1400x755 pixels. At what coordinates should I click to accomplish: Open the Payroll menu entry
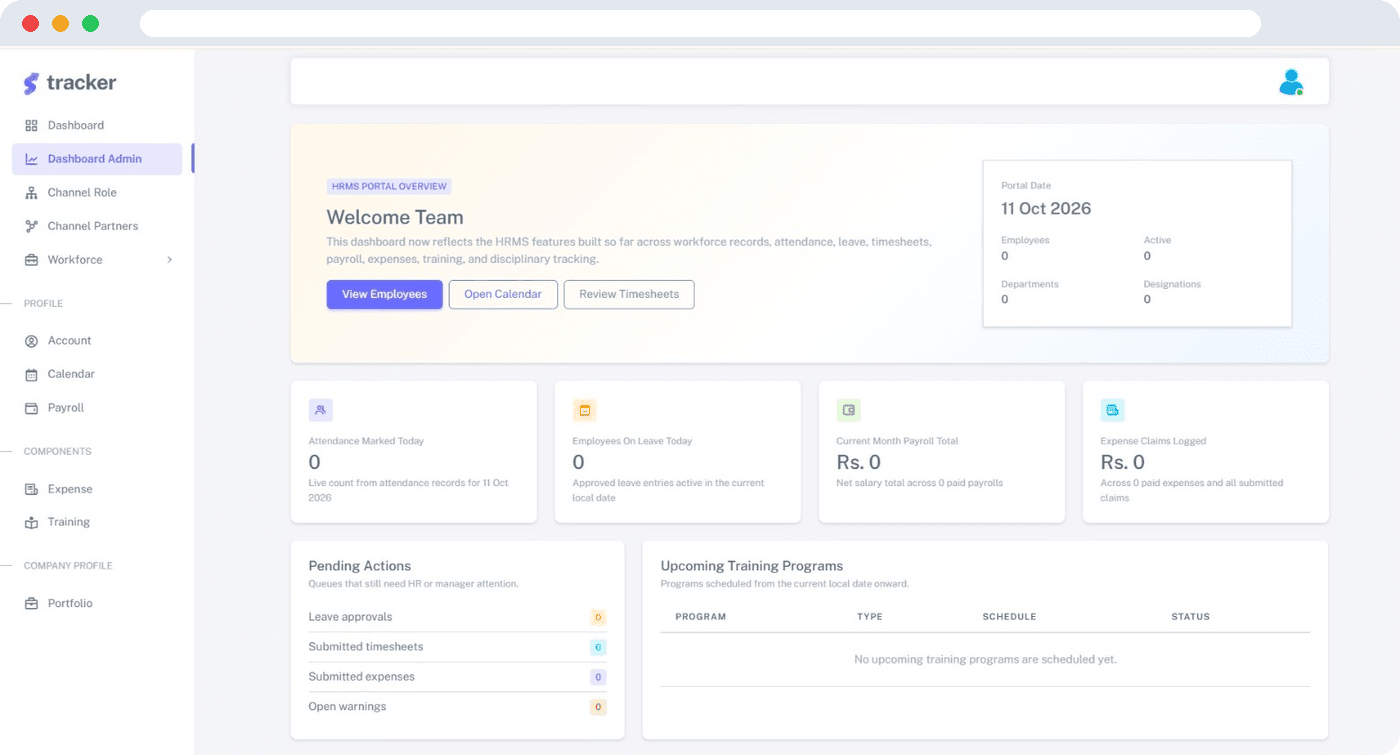pyautogui.click(x=97, y=408)
